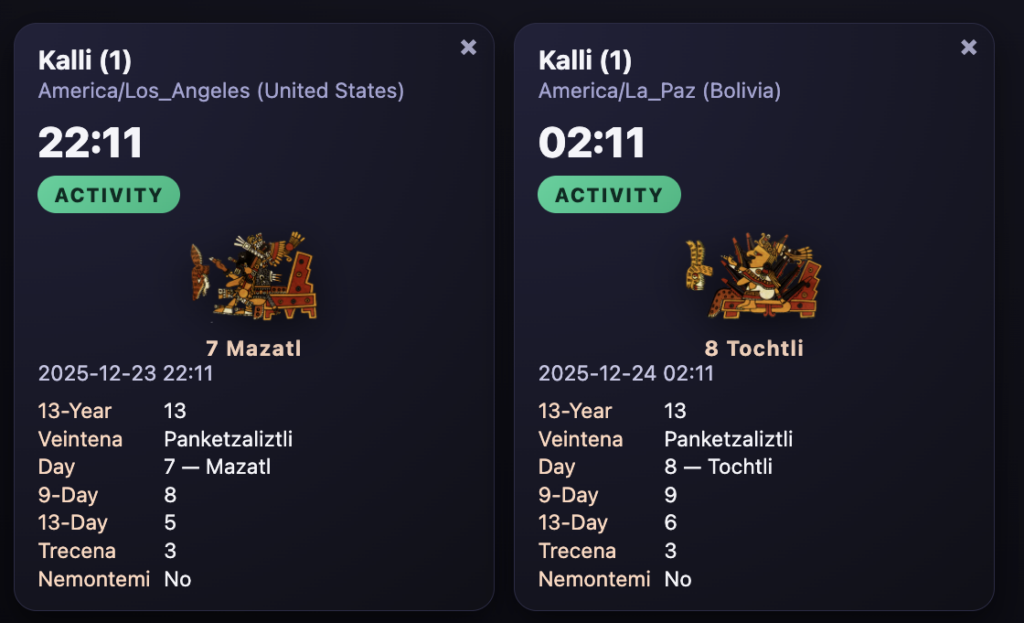The width and height of the screenshot is (1024, 623).
Task: Select the 2025-12-24 02:11 date stamp
Action: point(626,374)
